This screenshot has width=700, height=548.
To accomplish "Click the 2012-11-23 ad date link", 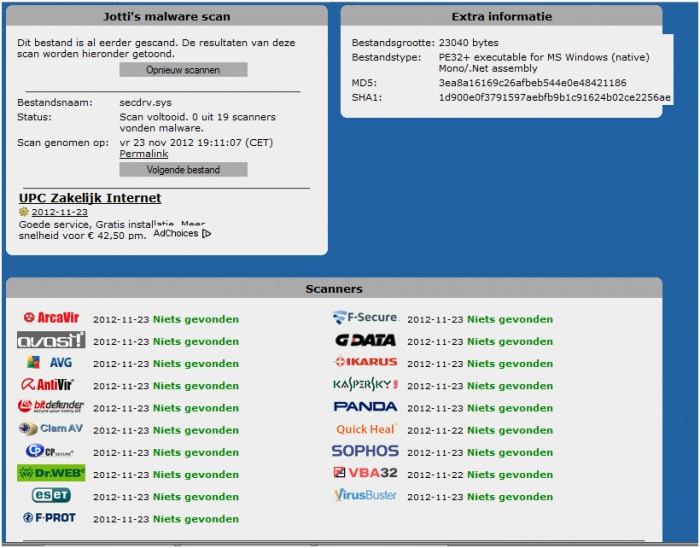I will (x=59, y=212).
